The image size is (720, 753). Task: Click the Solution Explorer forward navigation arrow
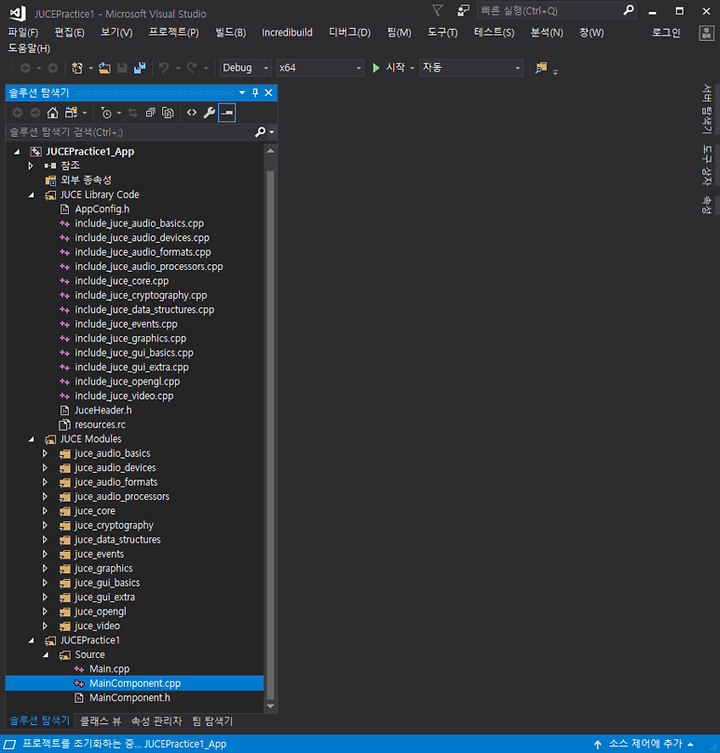35,113
